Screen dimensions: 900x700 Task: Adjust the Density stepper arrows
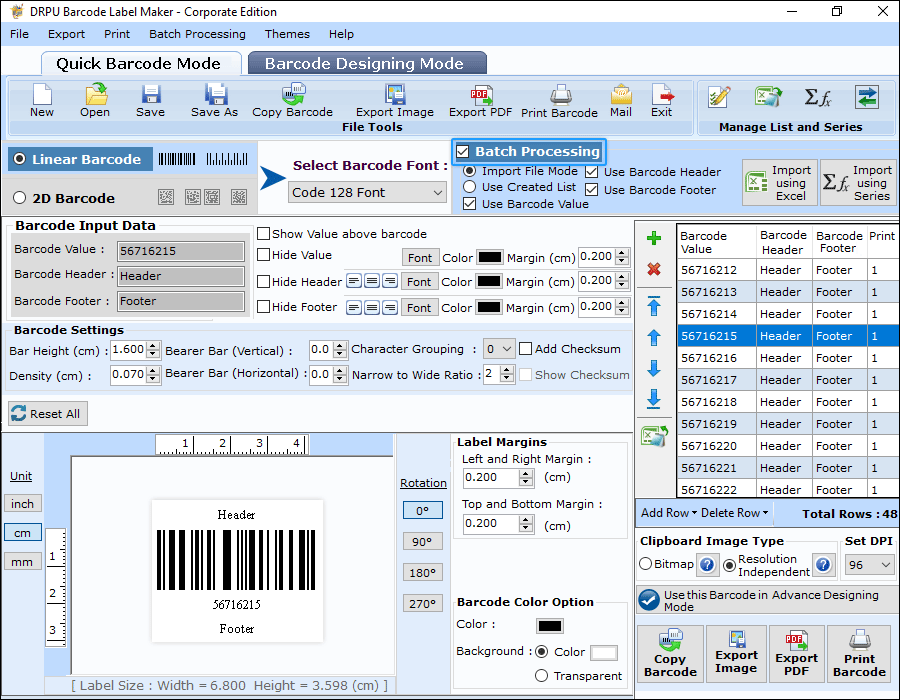[153, 375]
